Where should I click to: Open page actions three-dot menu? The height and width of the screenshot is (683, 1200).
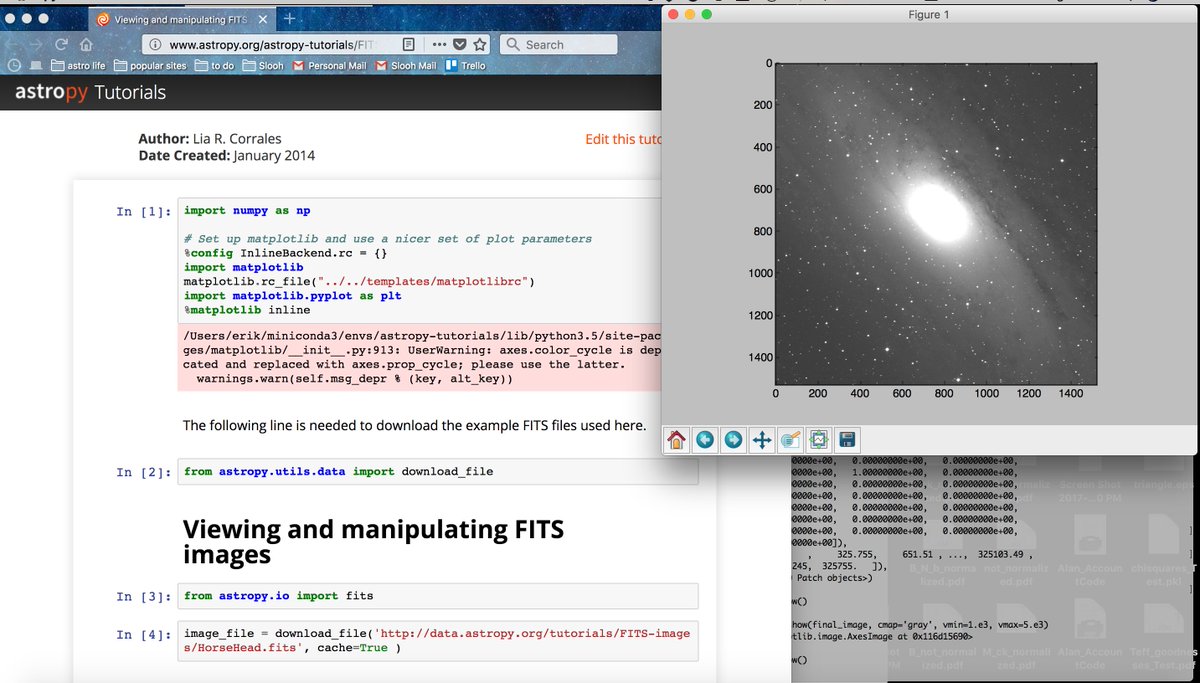440,44
